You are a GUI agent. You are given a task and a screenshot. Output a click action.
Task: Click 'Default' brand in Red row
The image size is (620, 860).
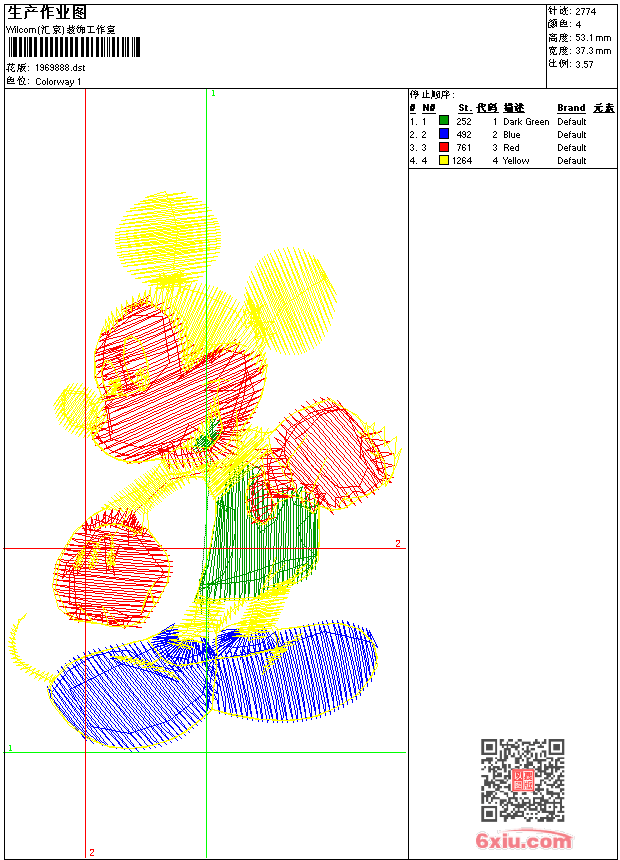[x=572, y=148]
